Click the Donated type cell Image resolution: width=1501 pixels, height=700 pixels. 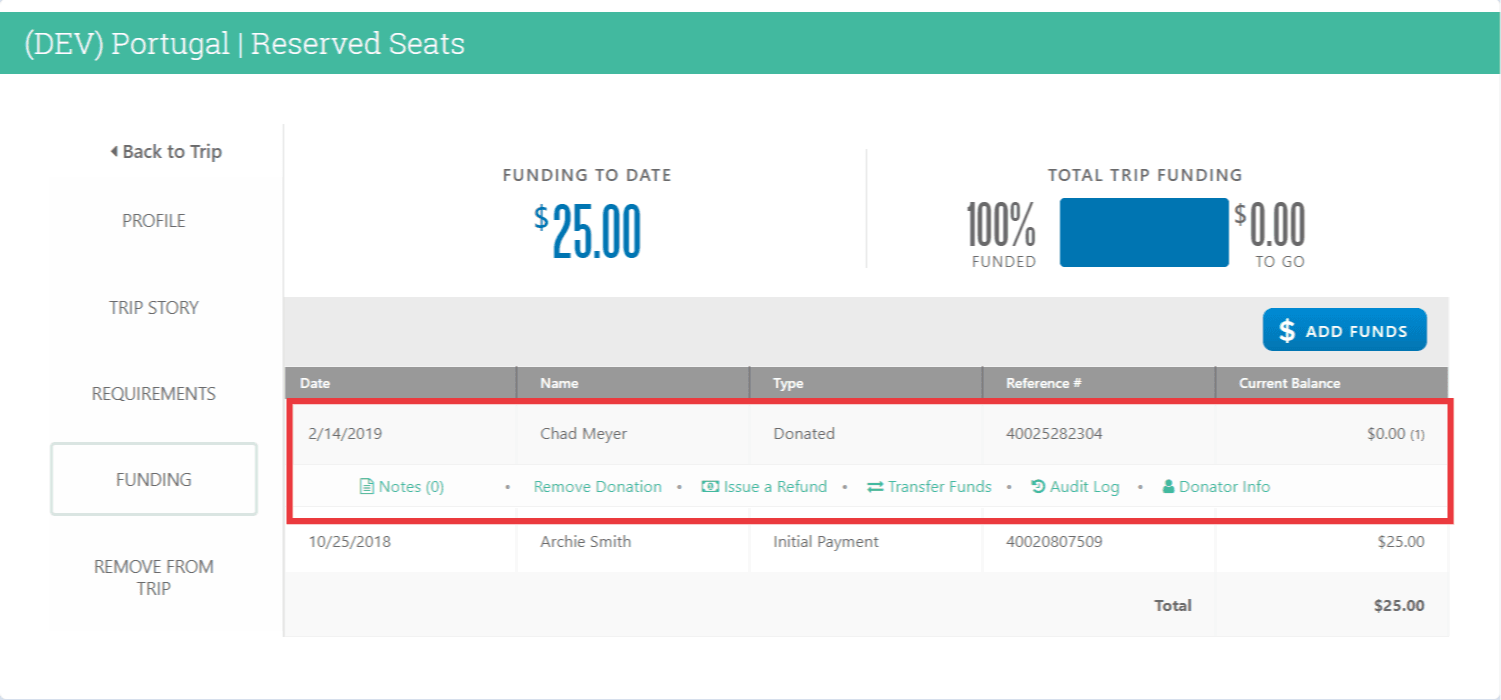(804, 434)
